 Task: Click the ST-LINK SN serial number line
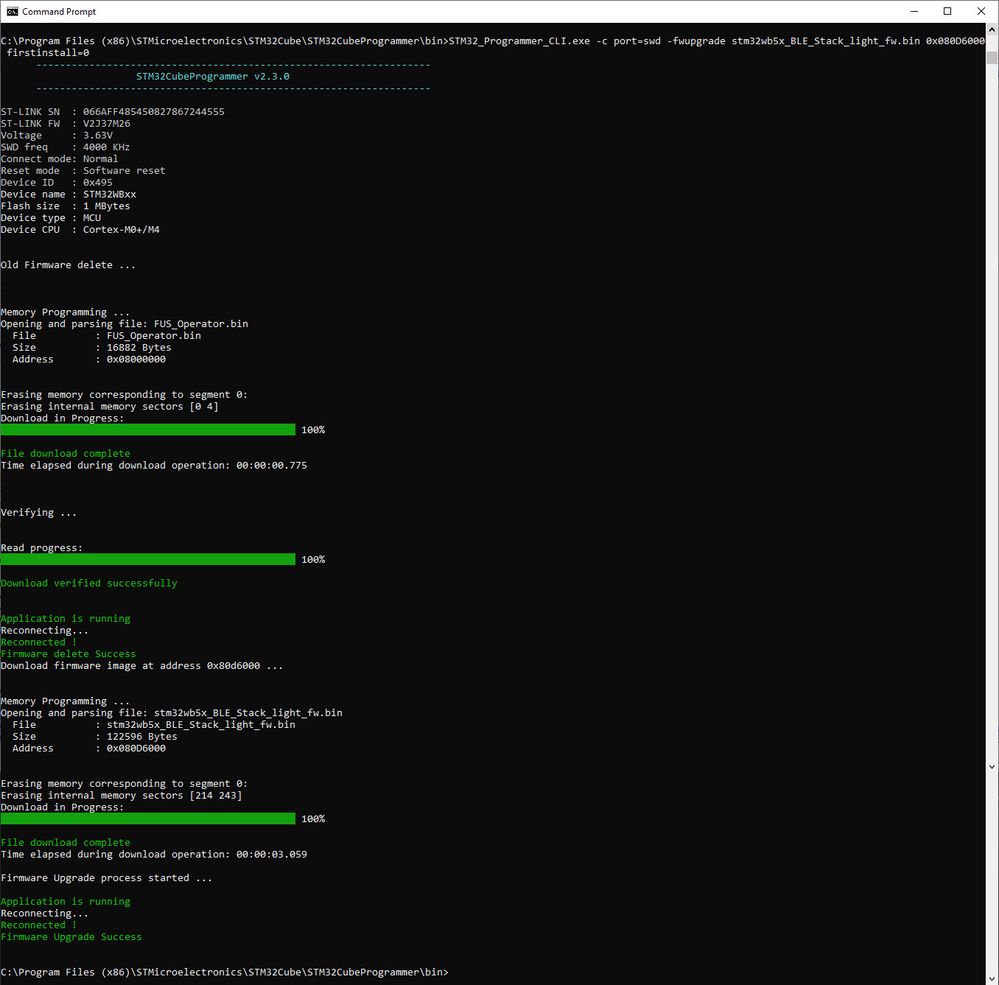[113, 111]
